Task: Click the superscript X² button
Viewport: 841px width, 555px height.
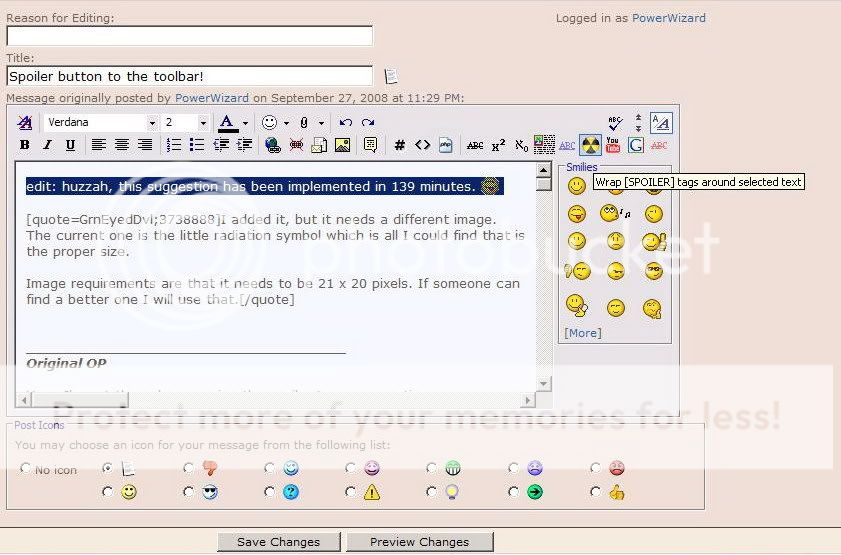Action: pos(498,145)
